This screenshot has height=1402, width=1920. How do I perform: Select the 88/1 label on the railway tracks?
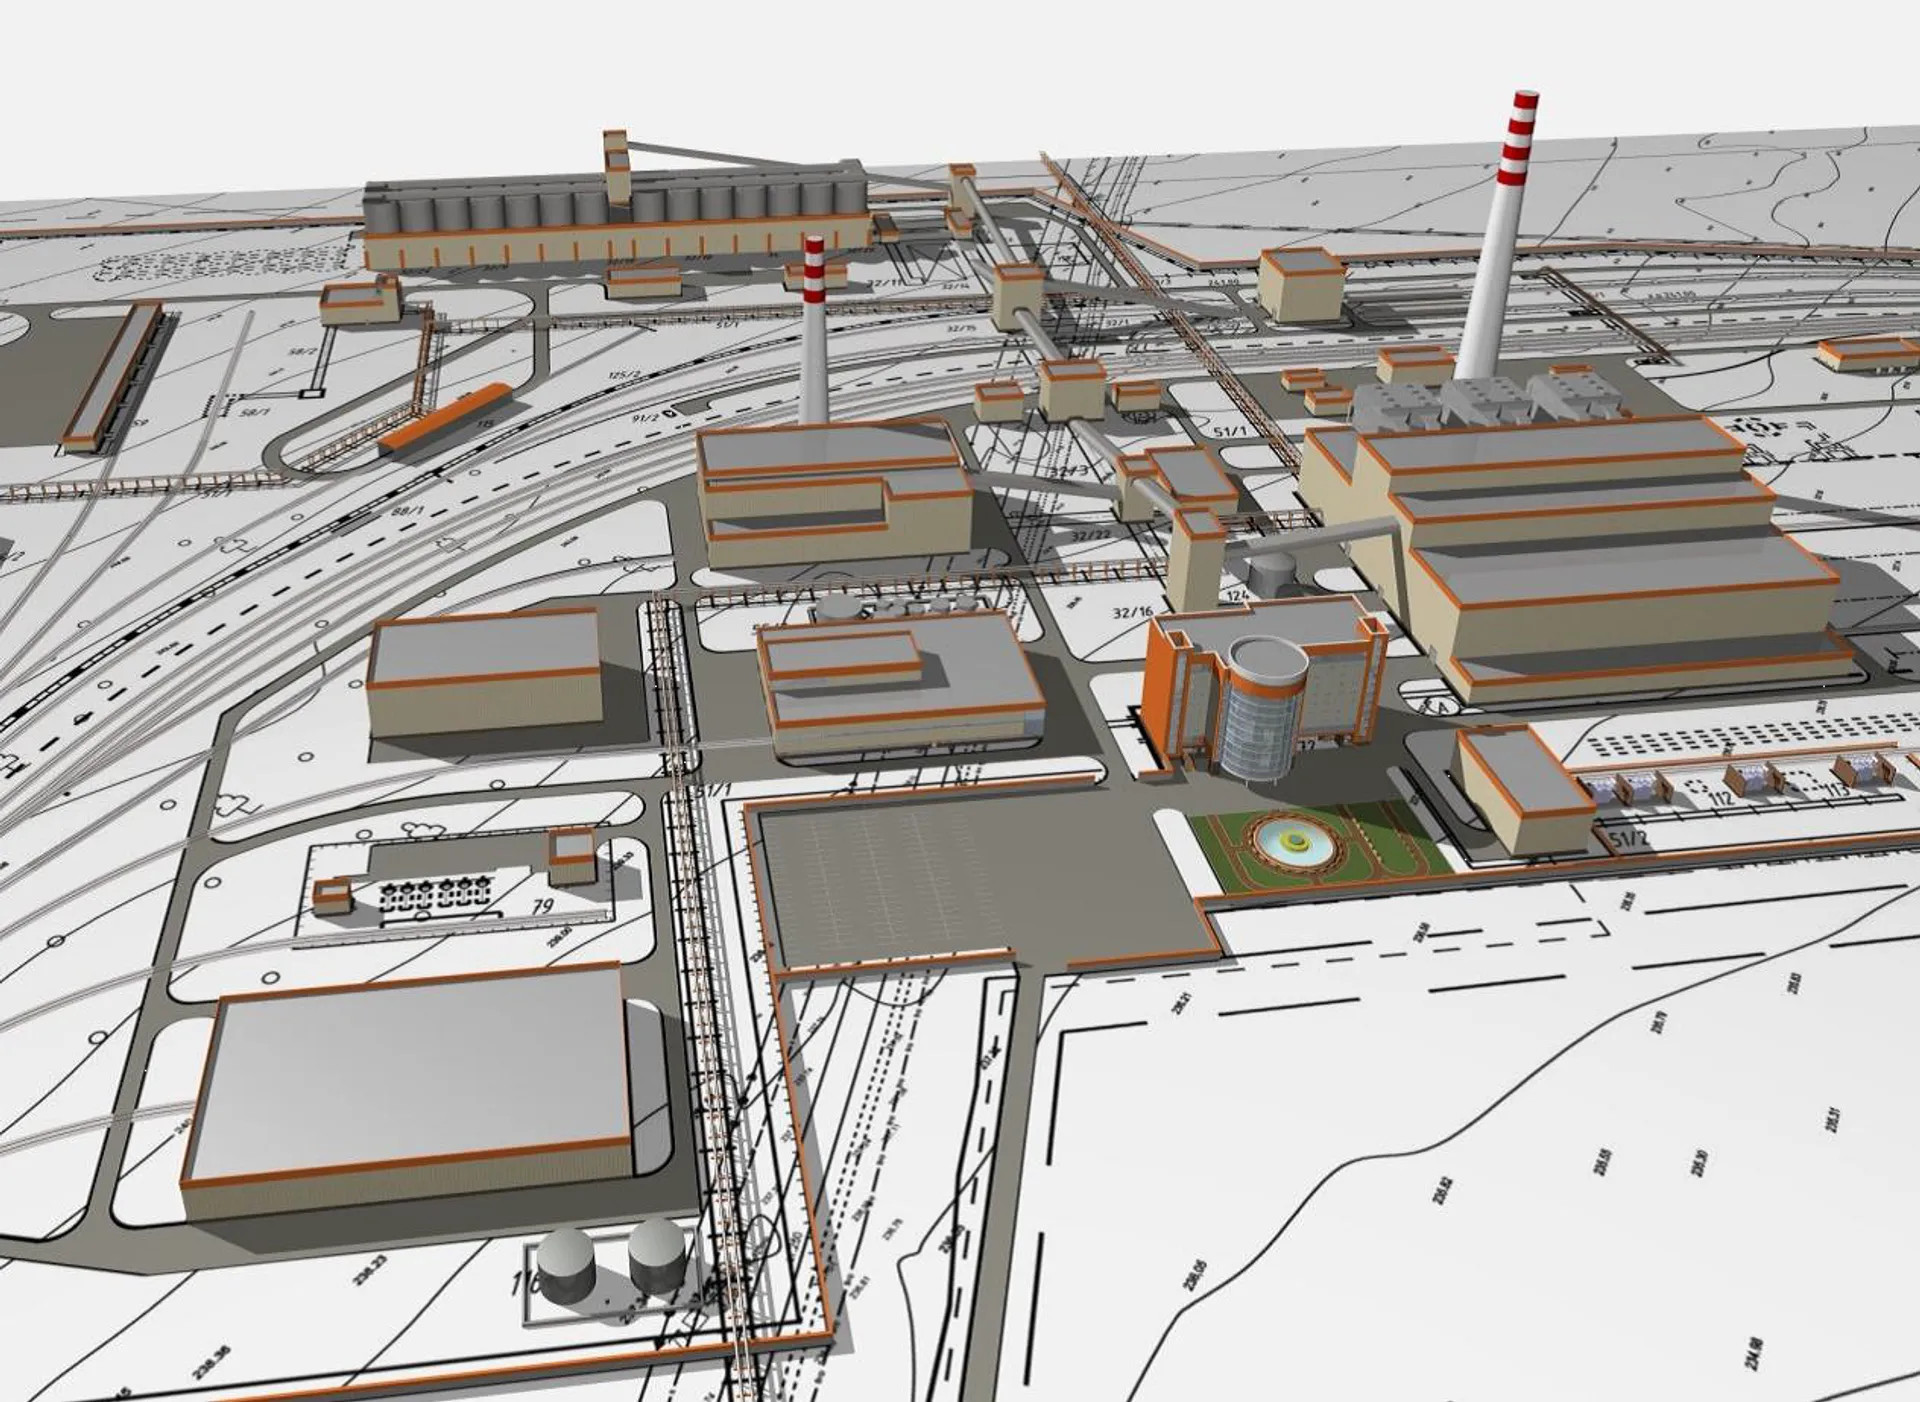408,510
